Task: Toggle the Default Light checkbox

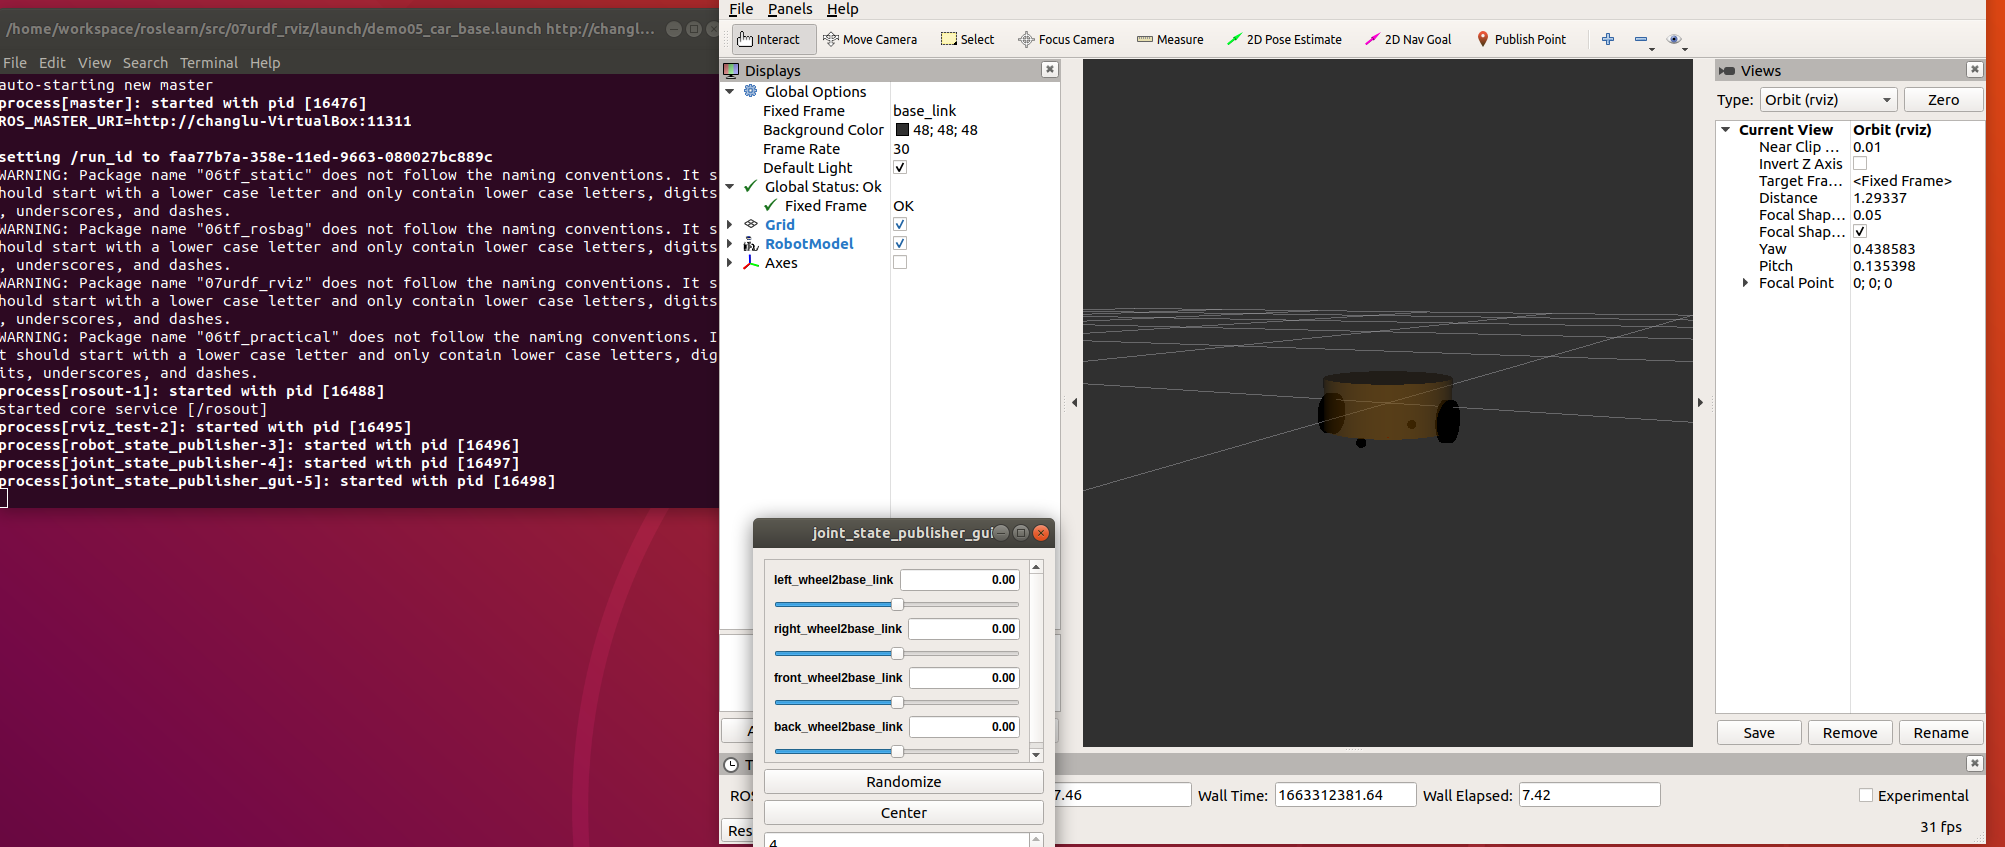Action: pyautogui.click(x=900, y=168)
